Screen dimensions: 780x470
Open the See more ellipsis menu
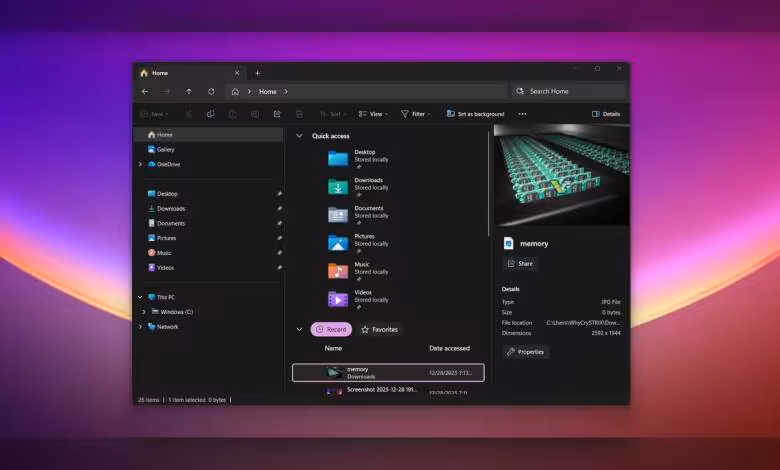(x=522, y=114)
